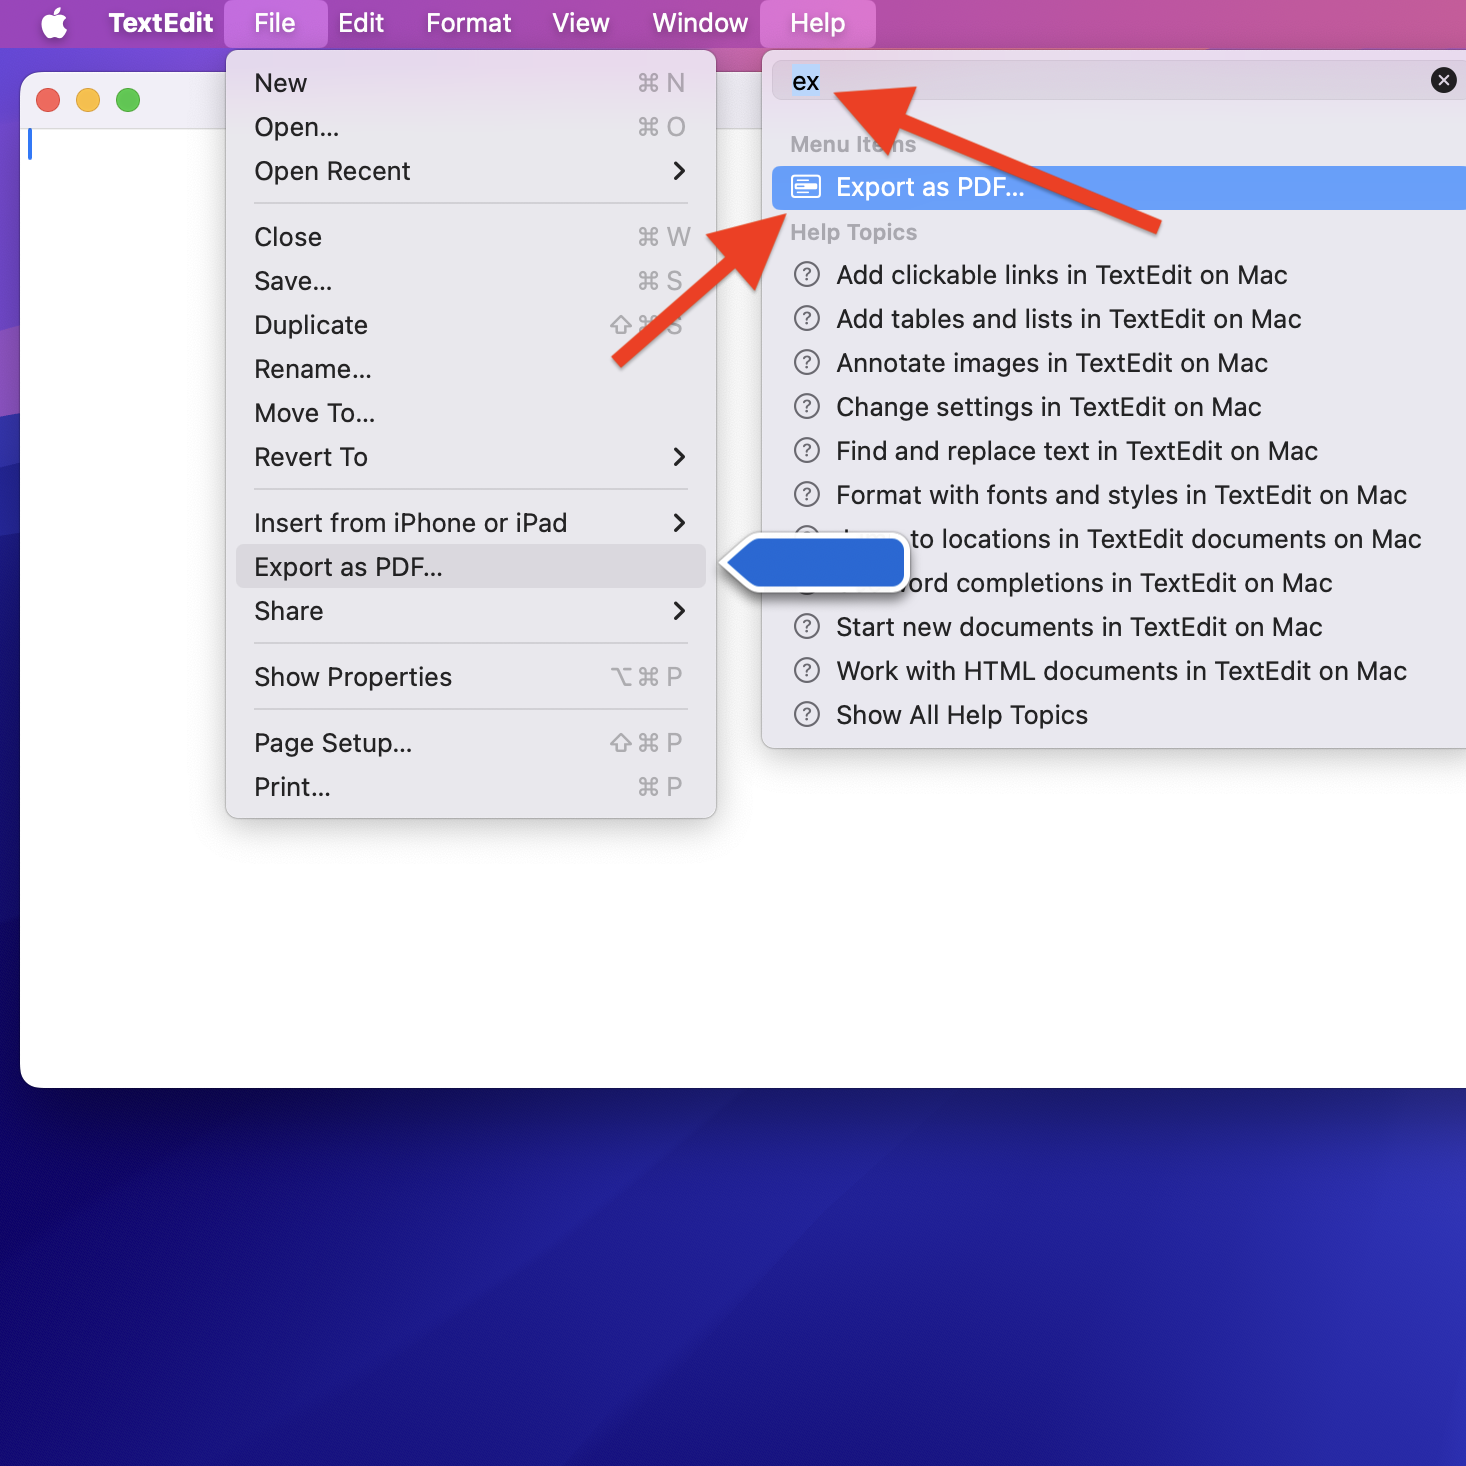Choose Print... from the File menu
The width and height of the screenshot is (1466, 1466).
470,787
